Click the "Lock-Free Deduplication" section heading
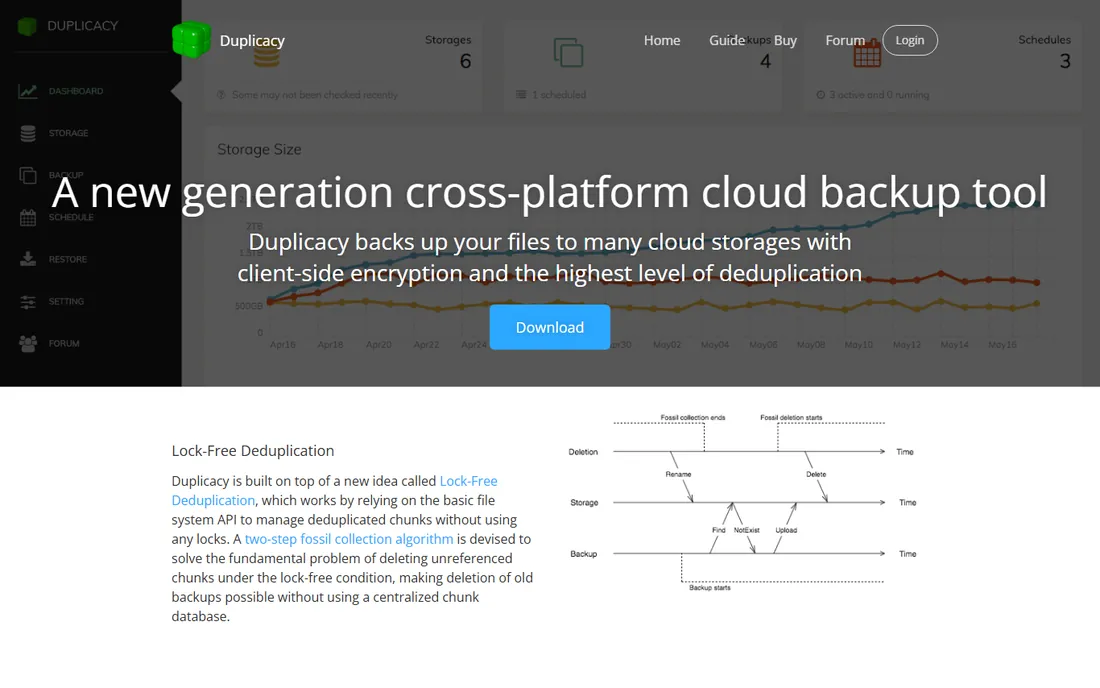This screenshot has height=688, width=1100. (x=253, y=450)
